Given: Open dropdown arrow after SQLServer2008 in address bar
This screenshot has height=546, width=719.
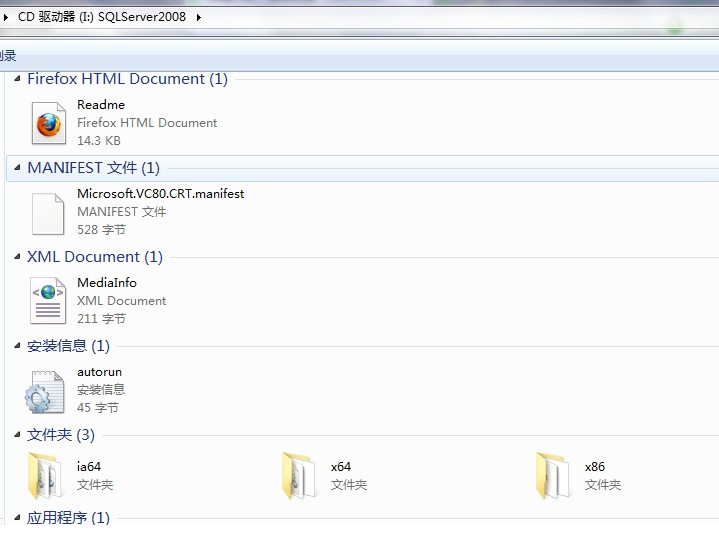Looking at the screenshot, I should point(199,17).
